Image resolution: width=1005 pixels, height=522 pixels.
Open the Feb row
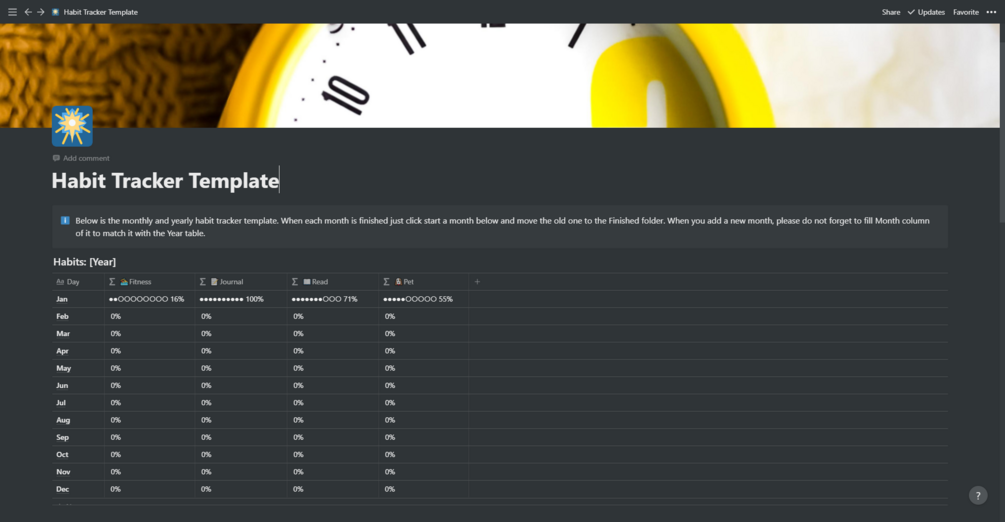[x=62, y=317]
